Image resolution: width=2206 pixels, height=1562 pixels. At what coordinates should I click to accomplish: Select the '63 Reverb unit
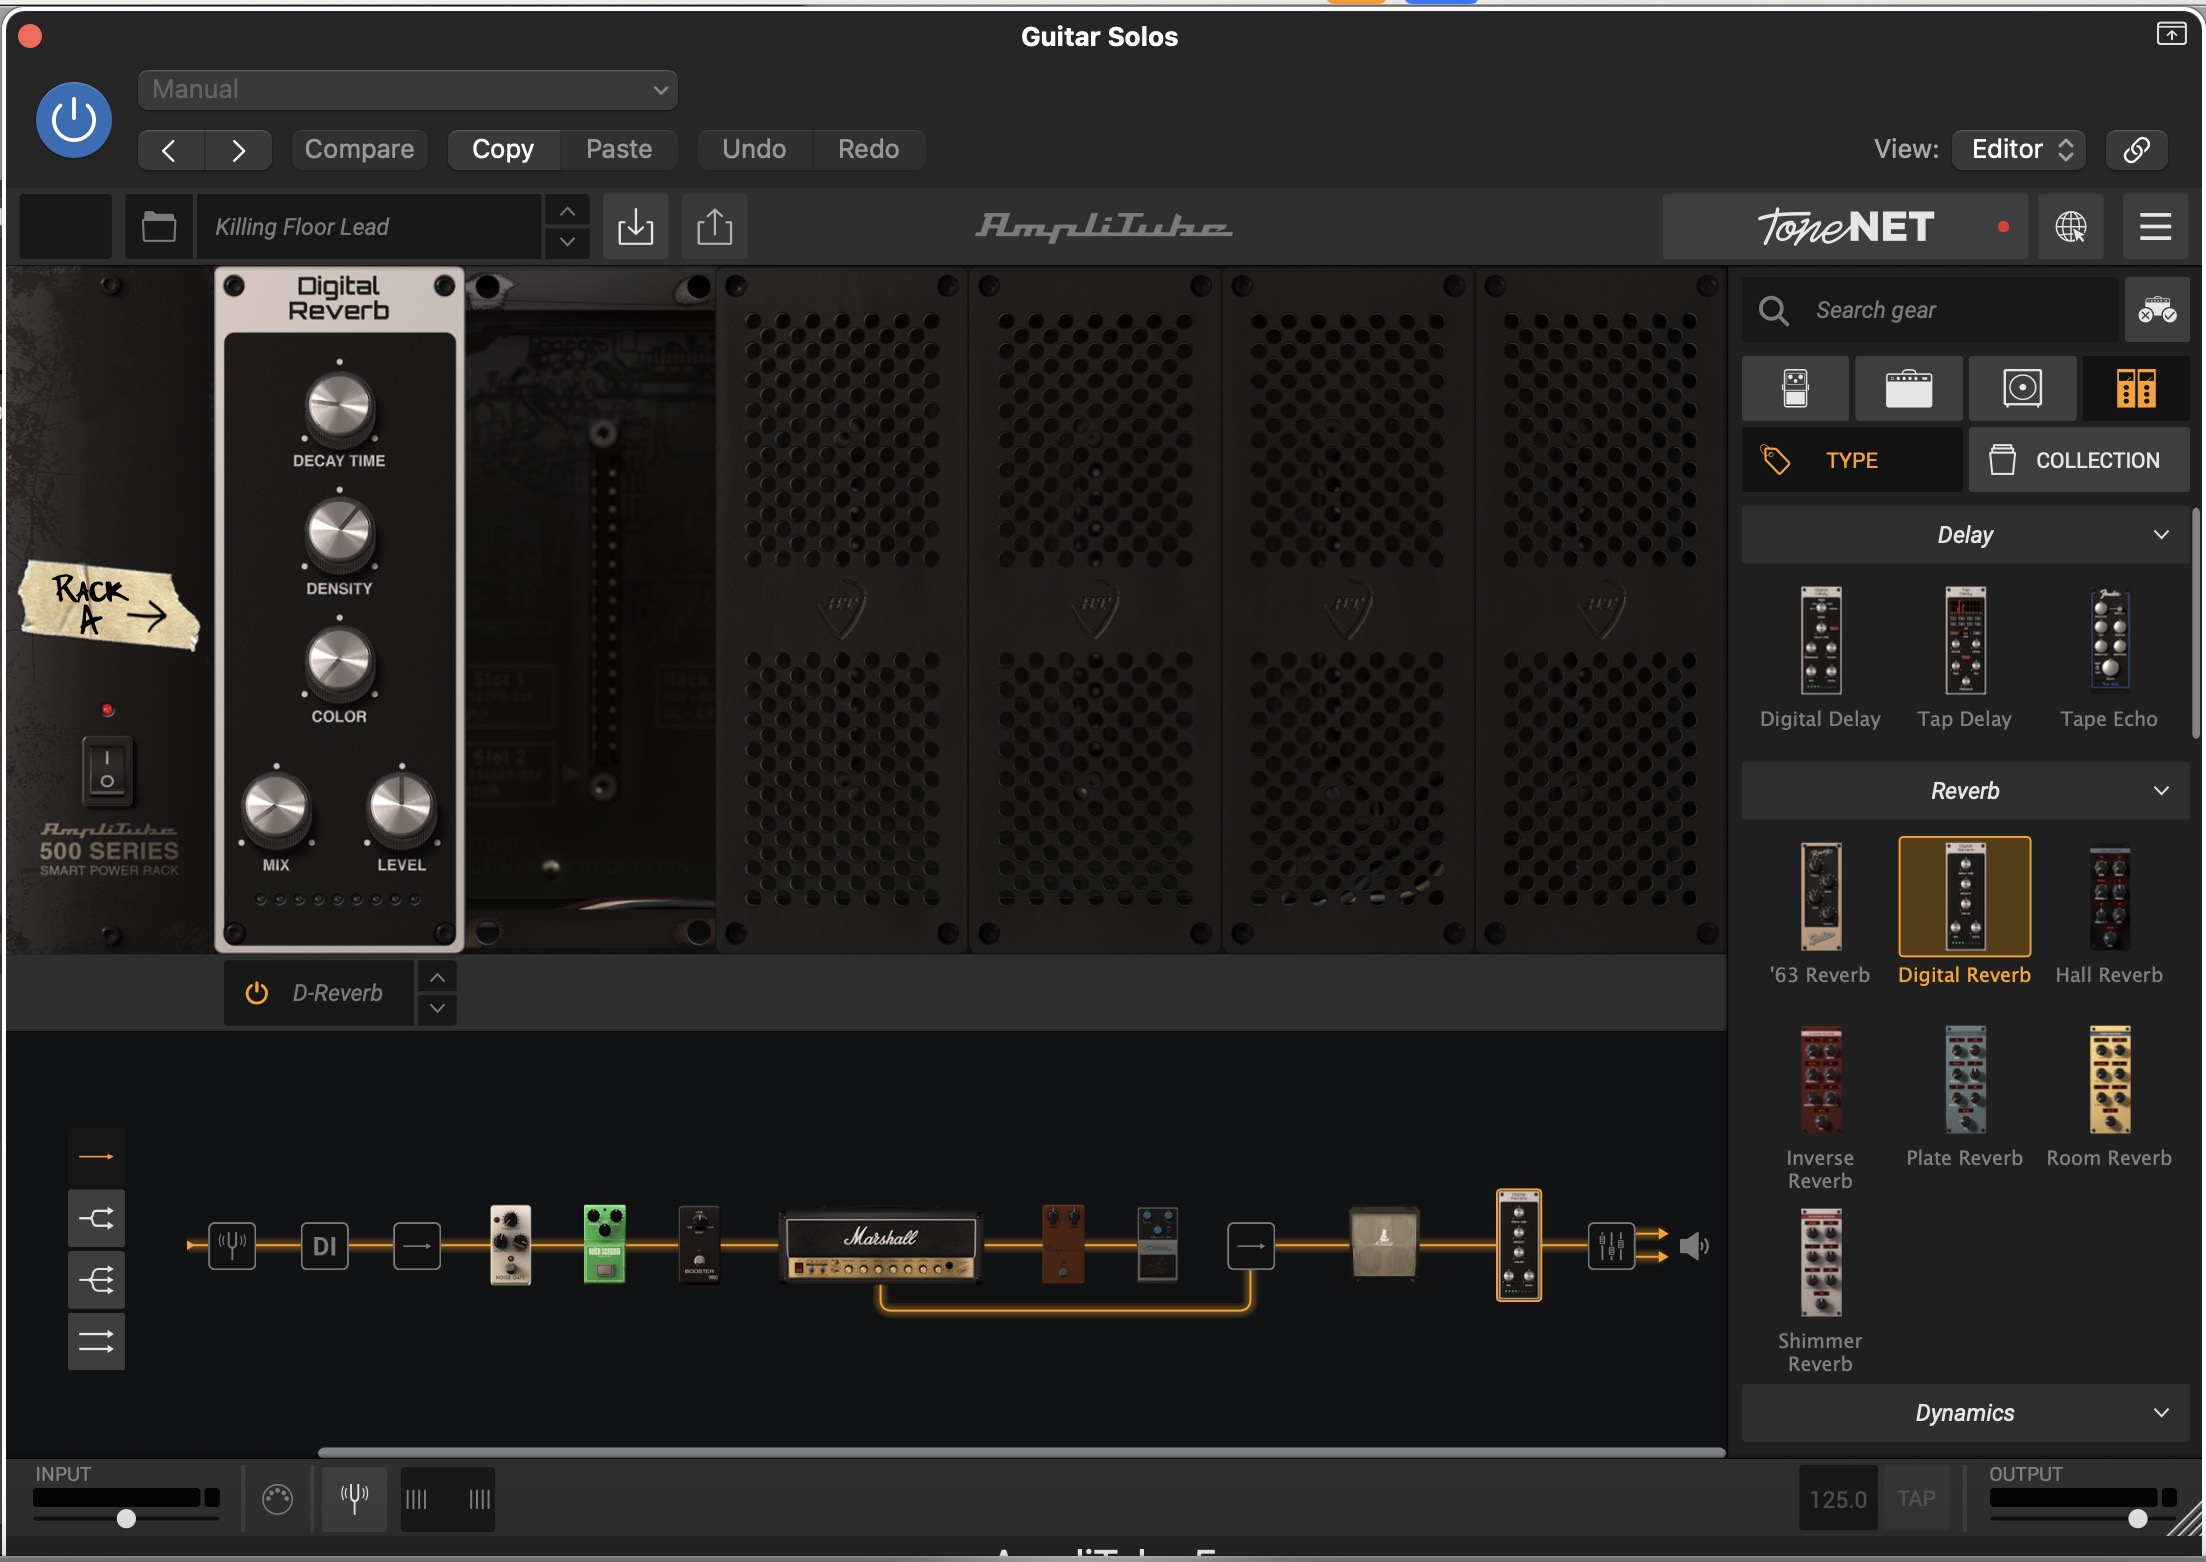[x=1820, y=897]
